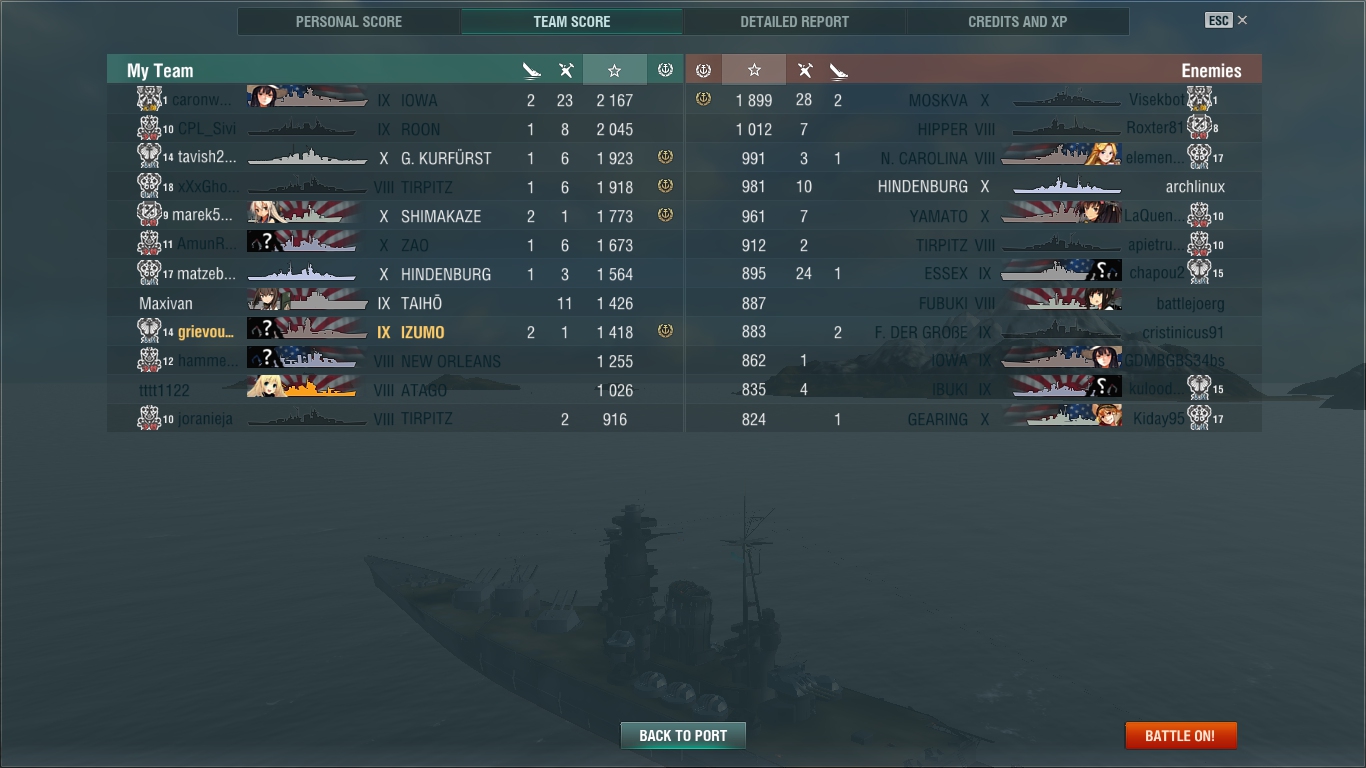Select highlighted IZUMO player row
1366x768 pixels.
(395, 332)
